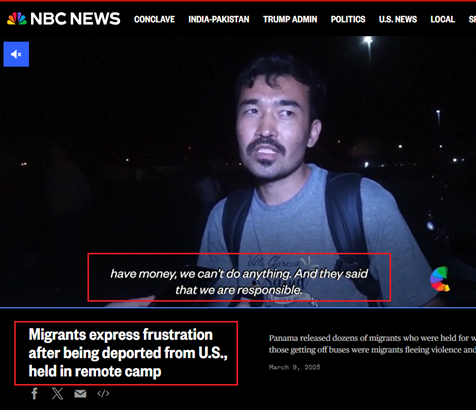This screenshot has height=410, width=476.
Task: Click the video progress bar under player
Action: [x=238, y=307]
